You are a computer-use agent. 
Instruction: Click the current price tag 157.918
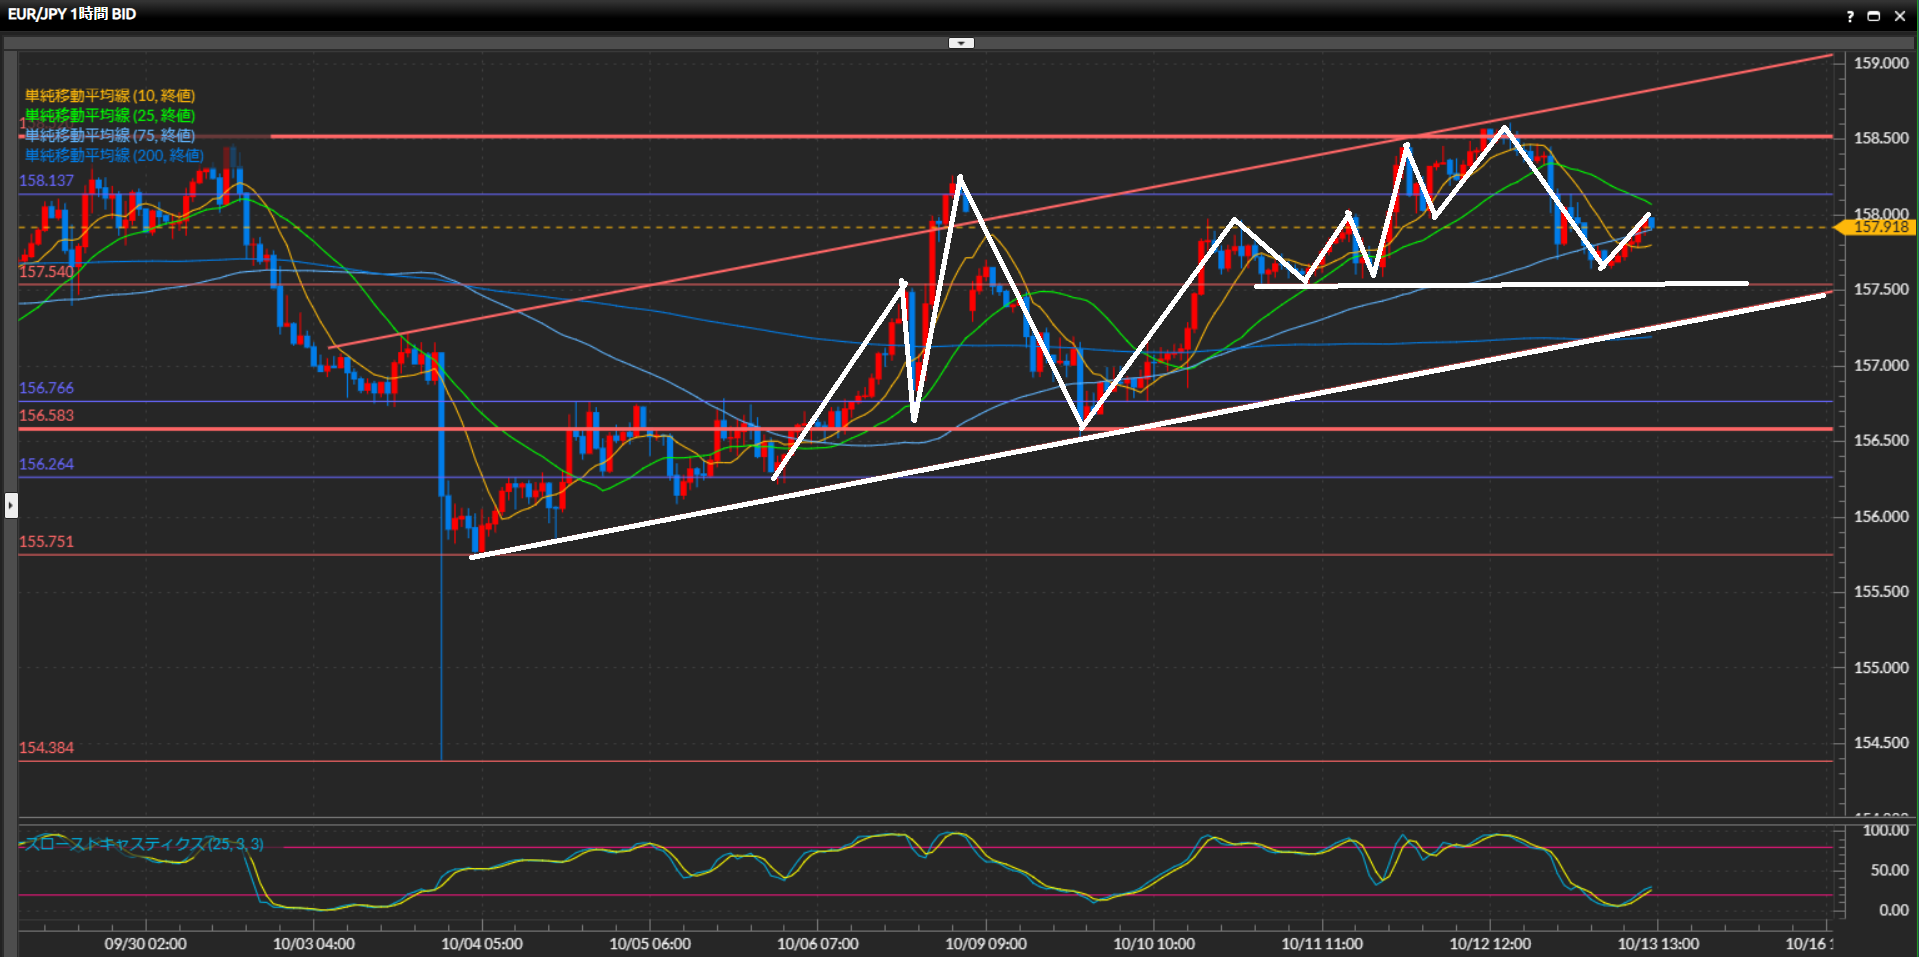(1880, 227)
